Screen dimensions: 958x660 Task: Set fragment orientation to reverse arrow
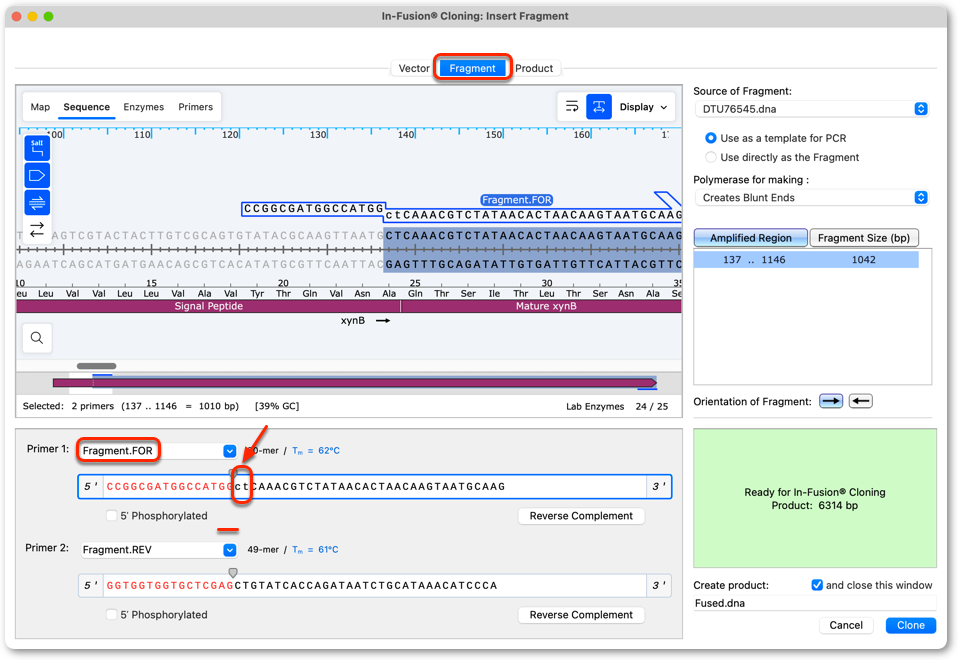(860, 402)
